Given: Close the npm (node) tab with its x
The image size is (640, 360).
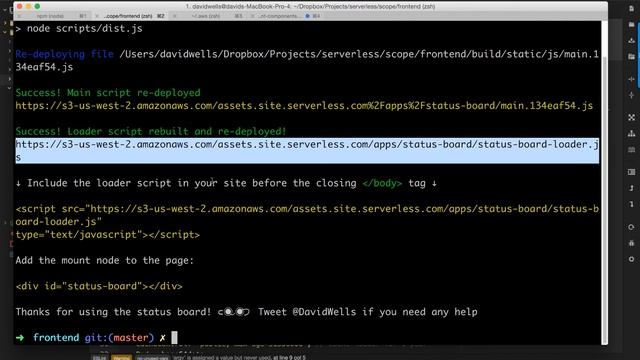Looking at the screenshot, I should [19, 16].
